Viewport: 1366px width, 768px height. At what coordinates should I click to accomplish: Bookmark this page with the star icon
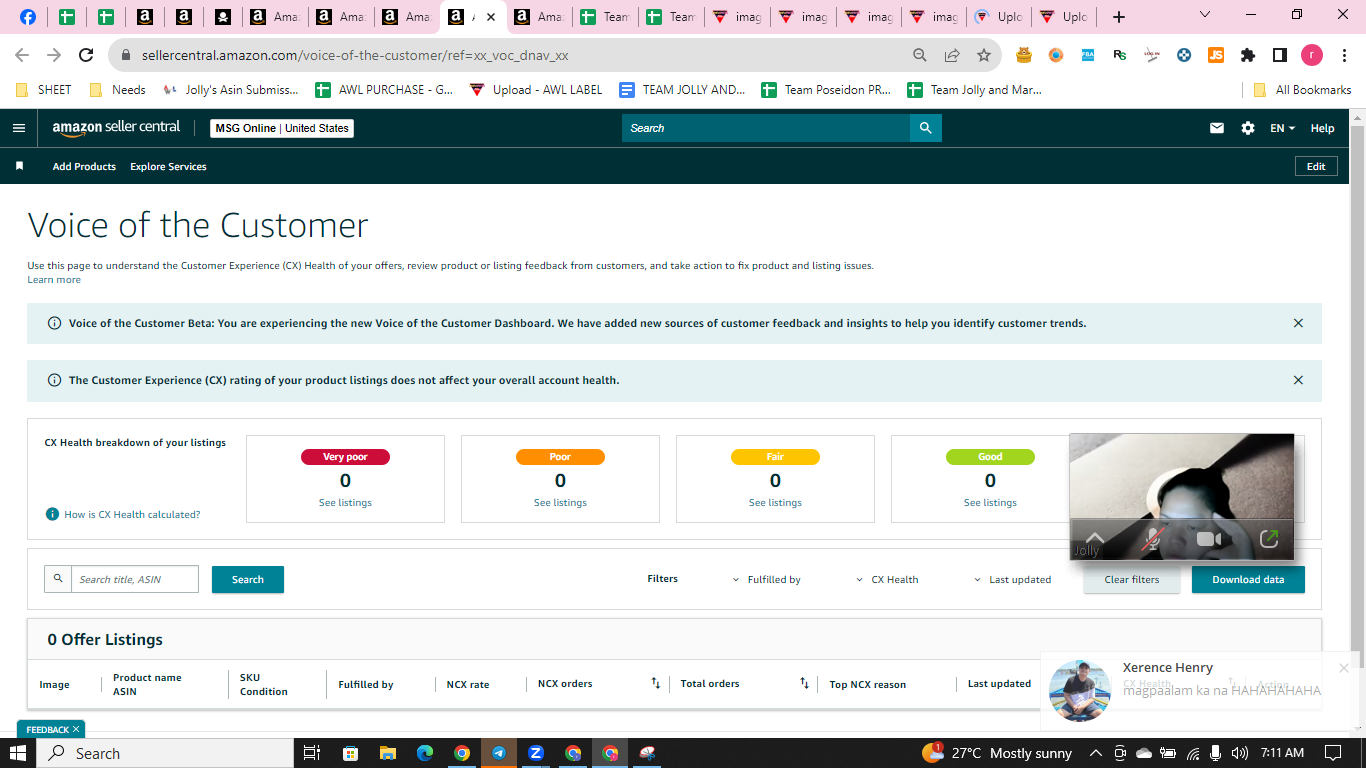click(x=984, y=56)
